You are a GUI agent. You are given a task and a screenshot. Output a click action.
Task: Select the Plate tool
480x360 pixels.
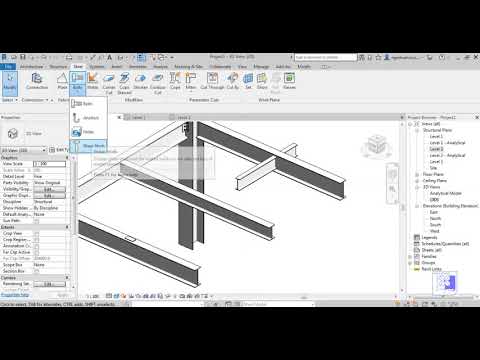point(62,81)
